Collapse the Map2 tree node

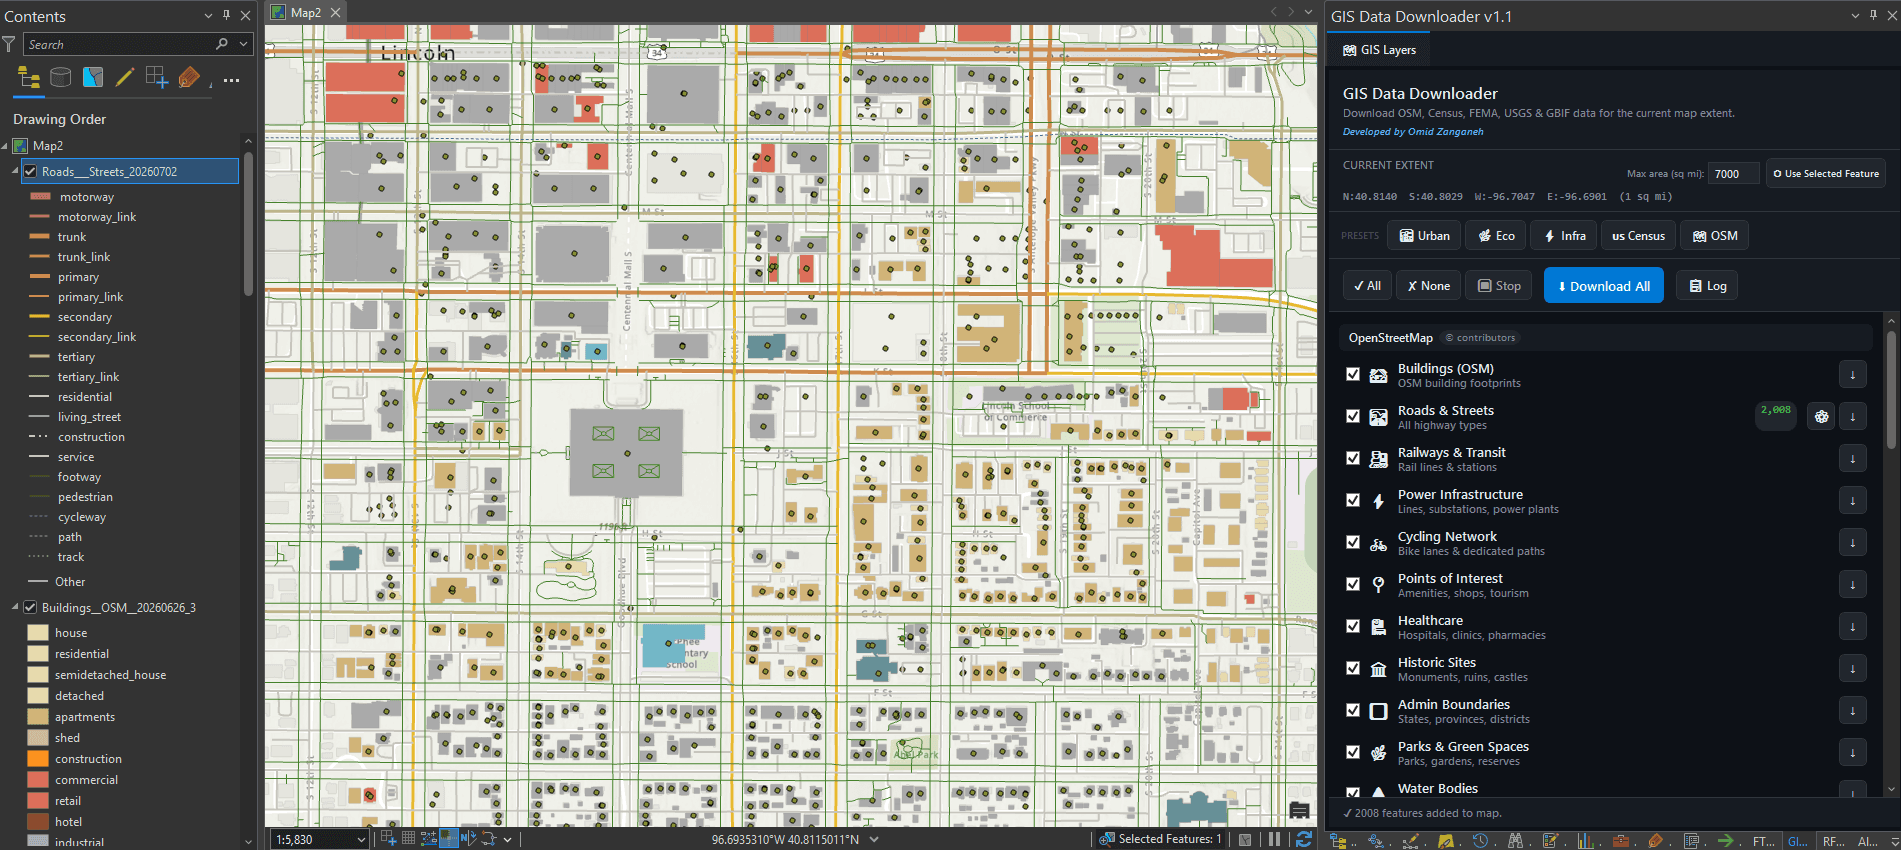5,146
